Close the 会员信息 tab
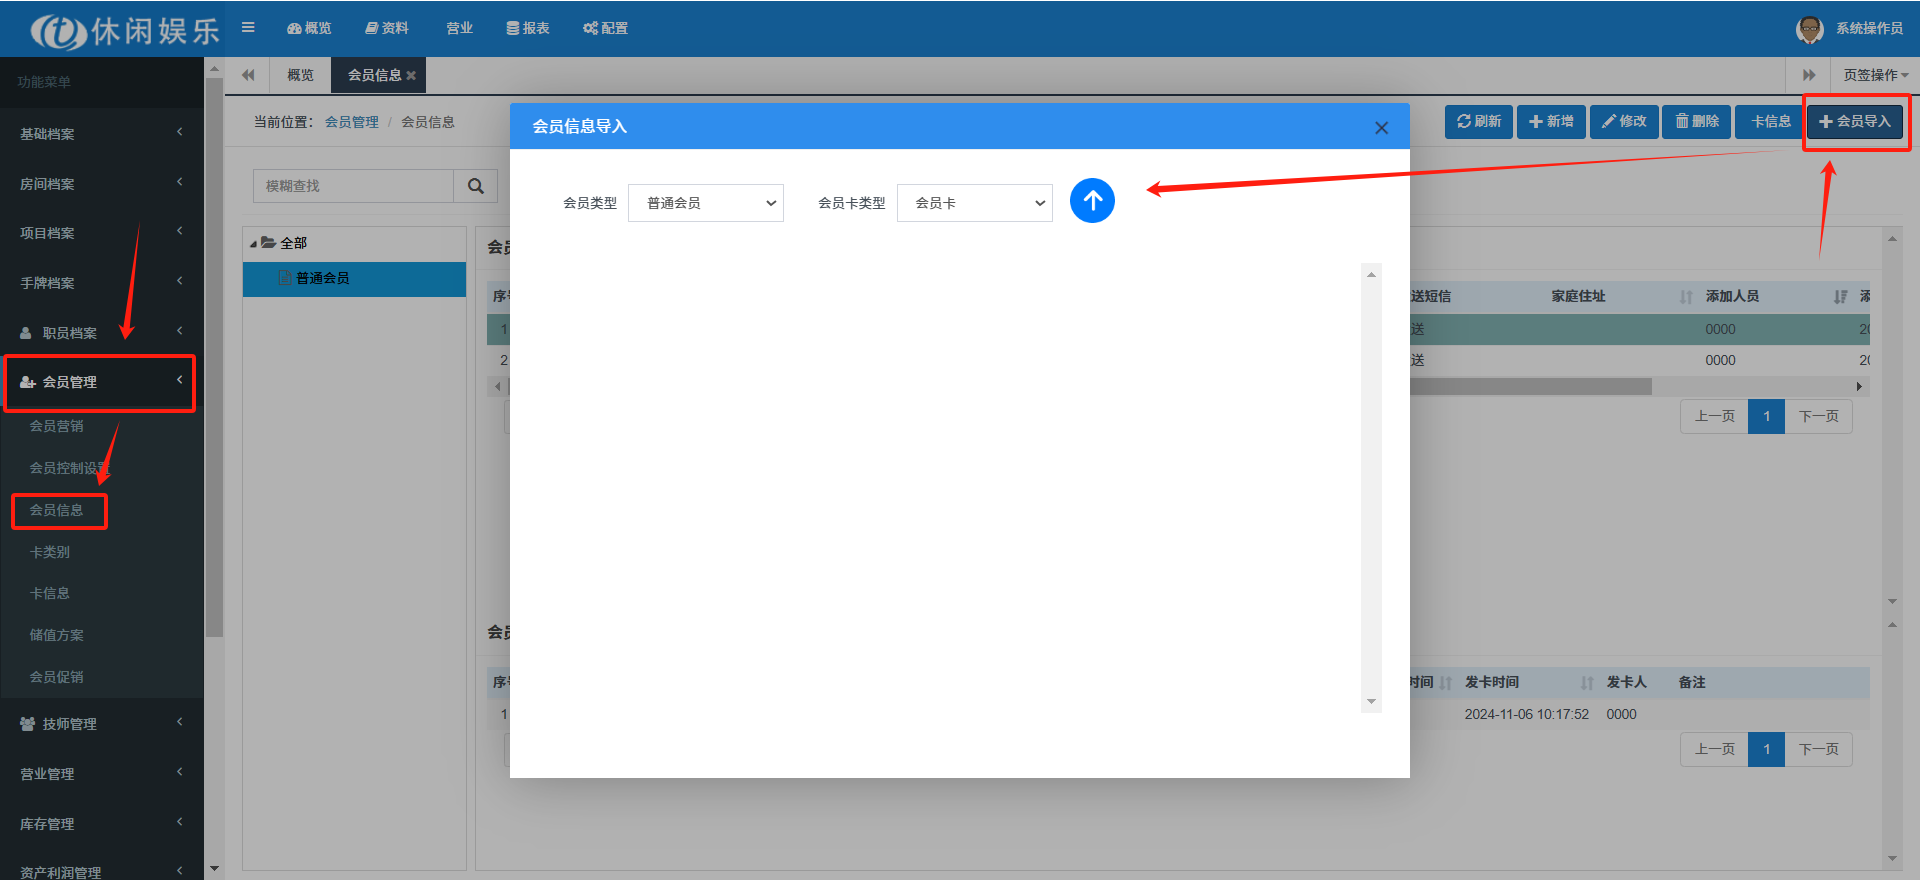This screenshot has height=880, width=1920. 411,76
